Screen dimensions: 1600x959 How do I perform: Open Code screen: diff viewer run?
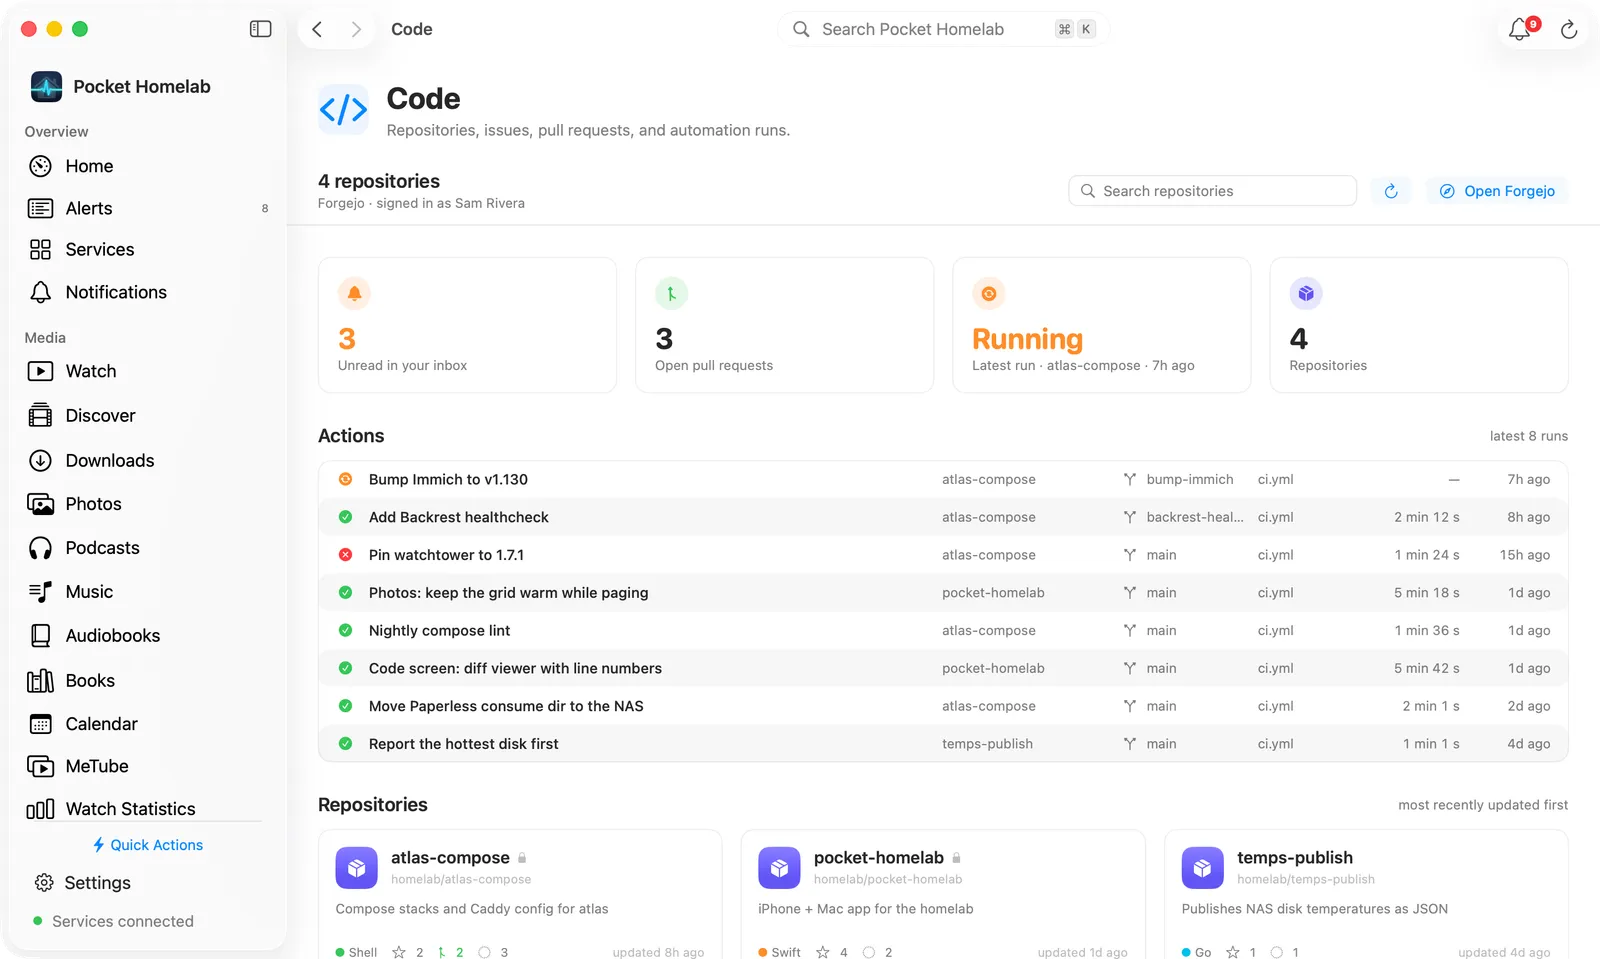(943, 668)
